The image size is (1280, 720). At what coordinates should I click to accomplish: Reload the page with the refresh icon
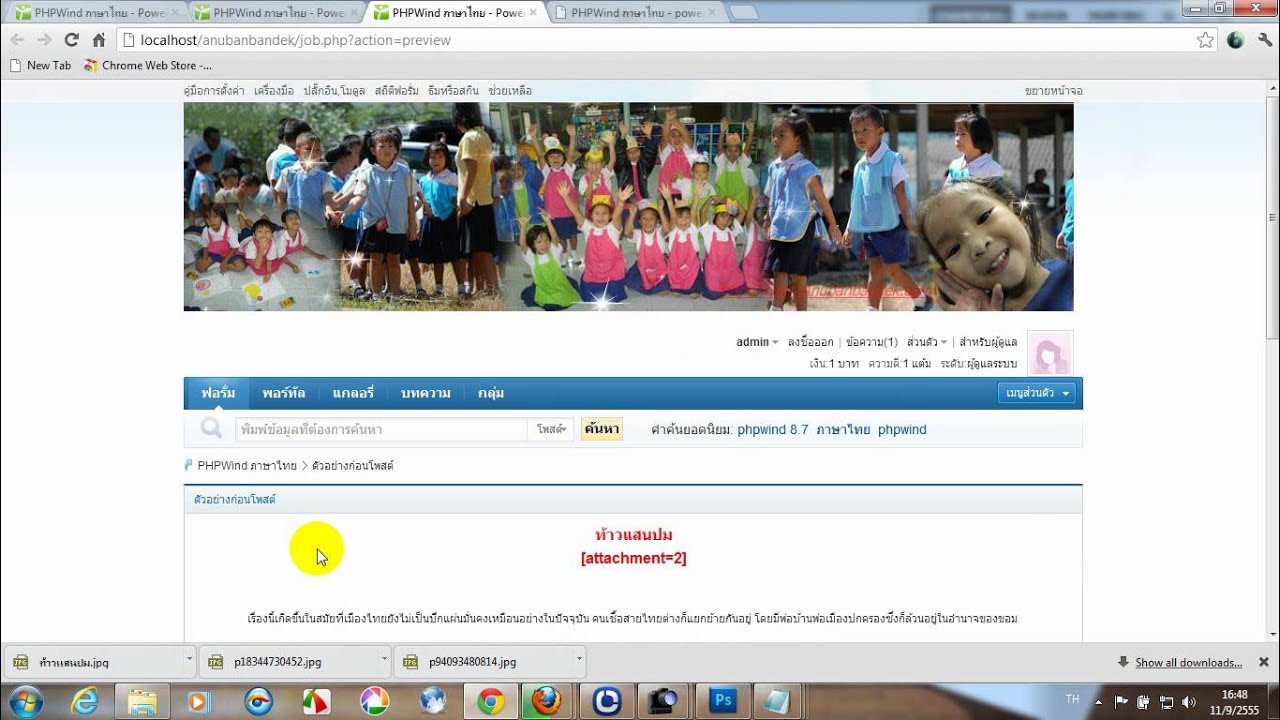pyautogui.click(x=71, y=40)
